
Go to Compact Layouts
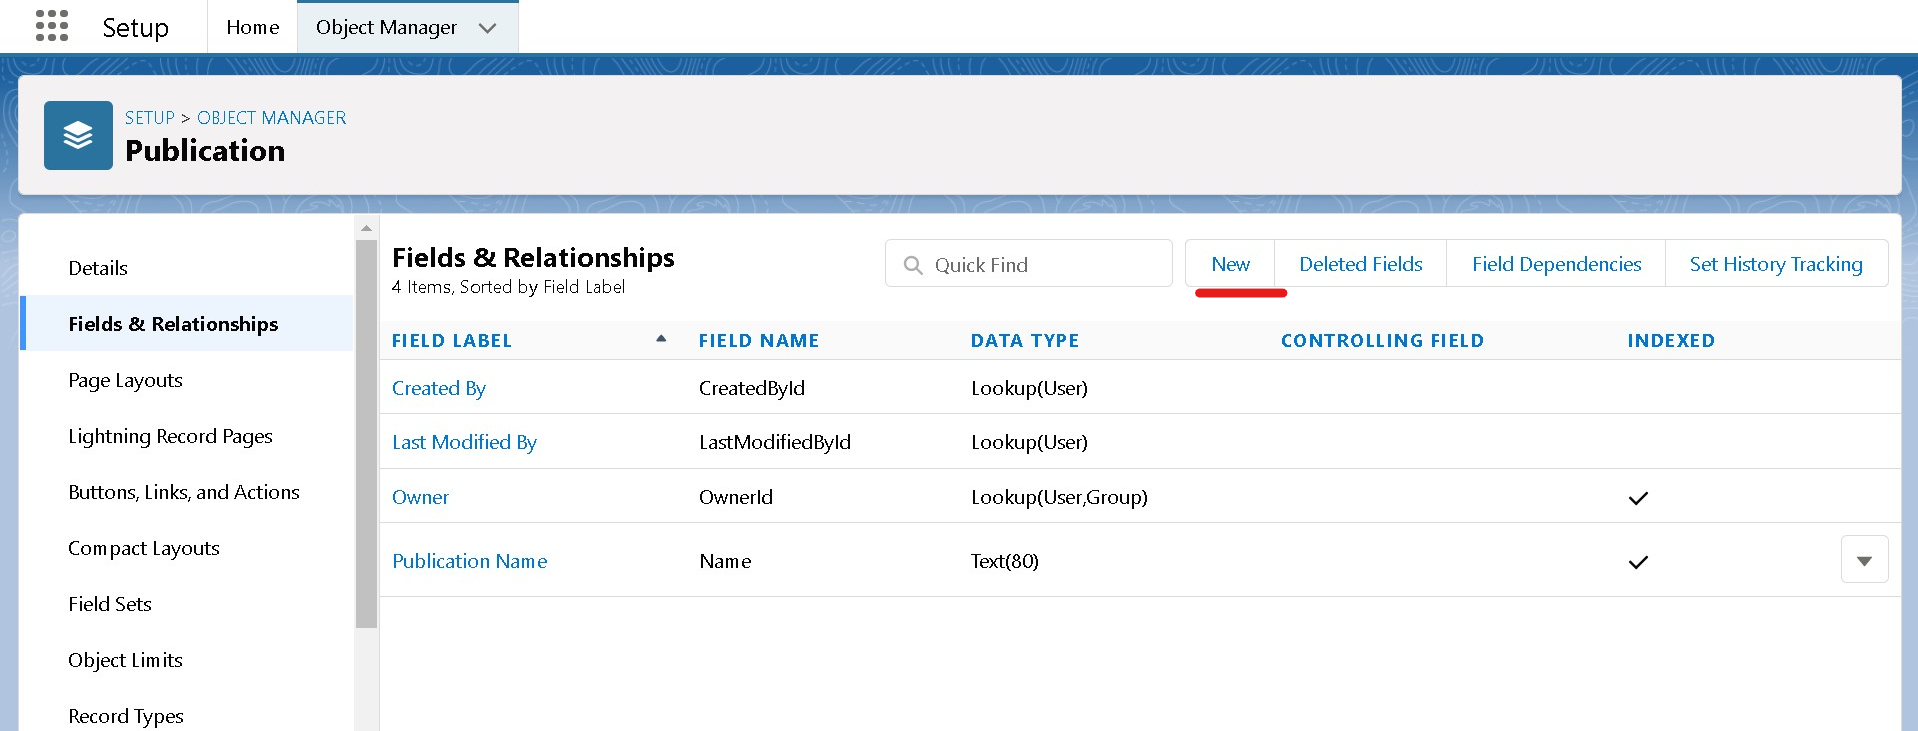144,548
